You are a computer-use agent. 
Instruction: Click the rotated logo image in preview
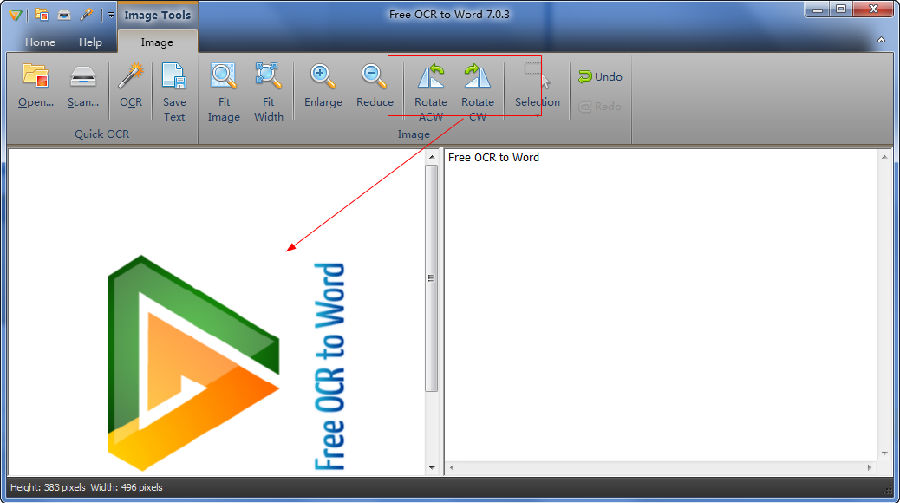coord(226,363)
